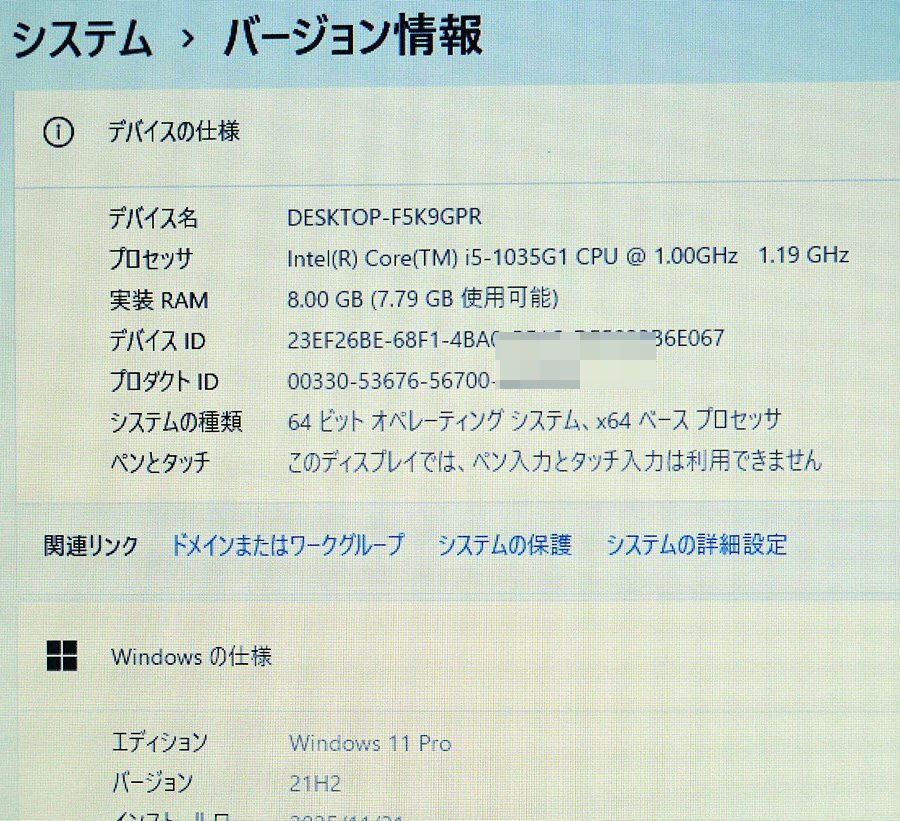The width and height of the screenshot is (900, 821).
Task: Click the デバイス ID label
Action: tap(157, 340)
